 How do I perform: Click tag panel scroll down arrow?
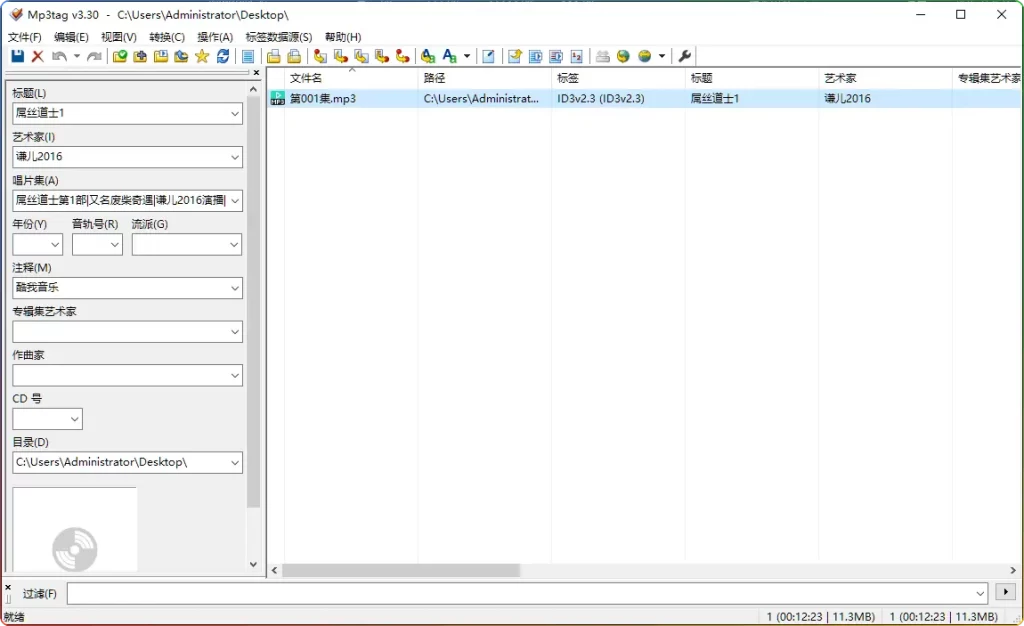click(253, 565)
